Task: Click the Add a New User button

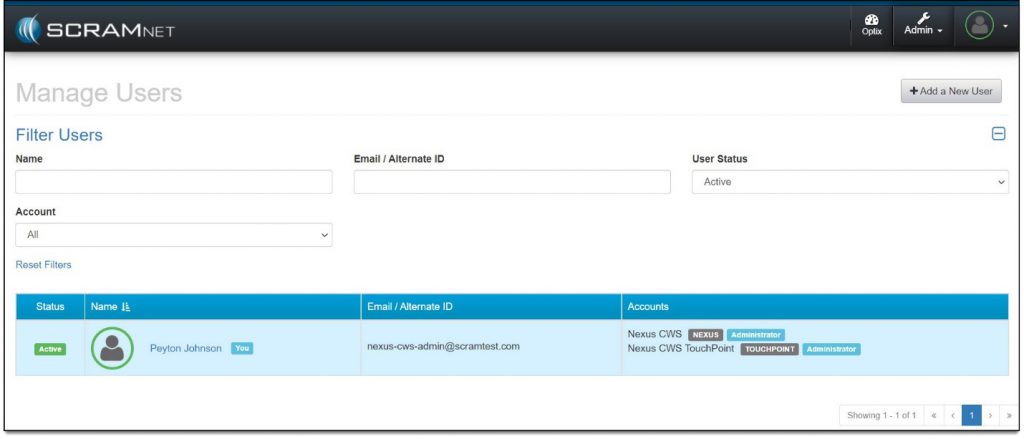Action: click(x=950, y=91)
